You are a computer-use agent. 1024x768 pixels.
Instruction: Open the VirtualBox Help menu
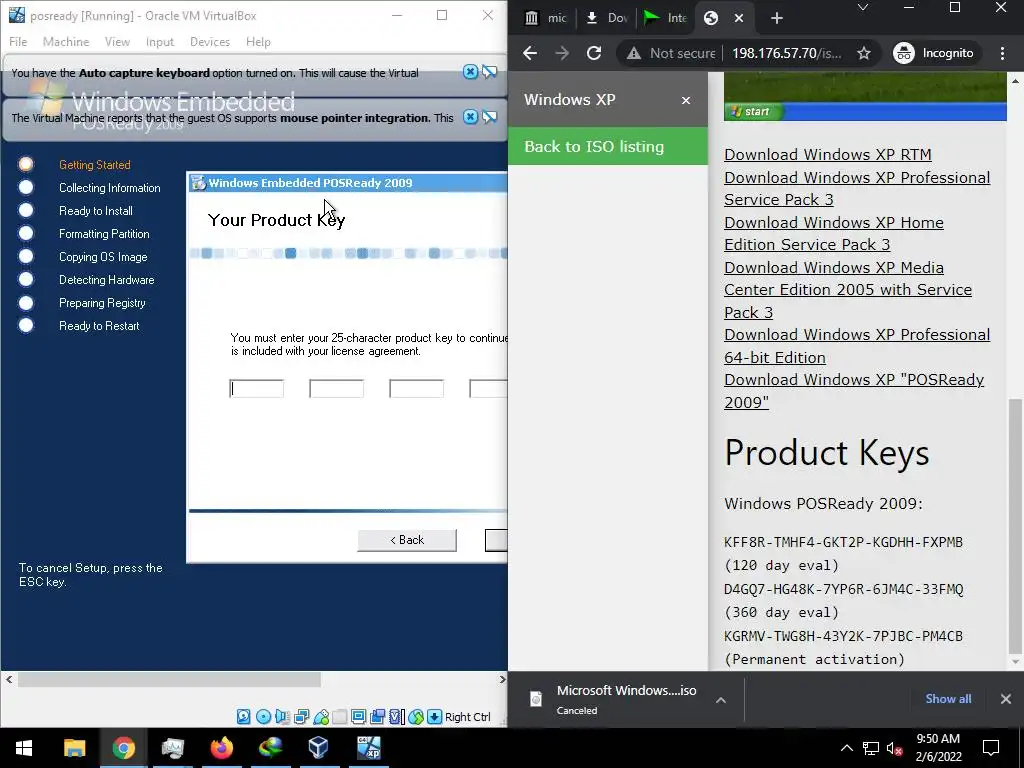pyautogui.click(x=259, y=42)
